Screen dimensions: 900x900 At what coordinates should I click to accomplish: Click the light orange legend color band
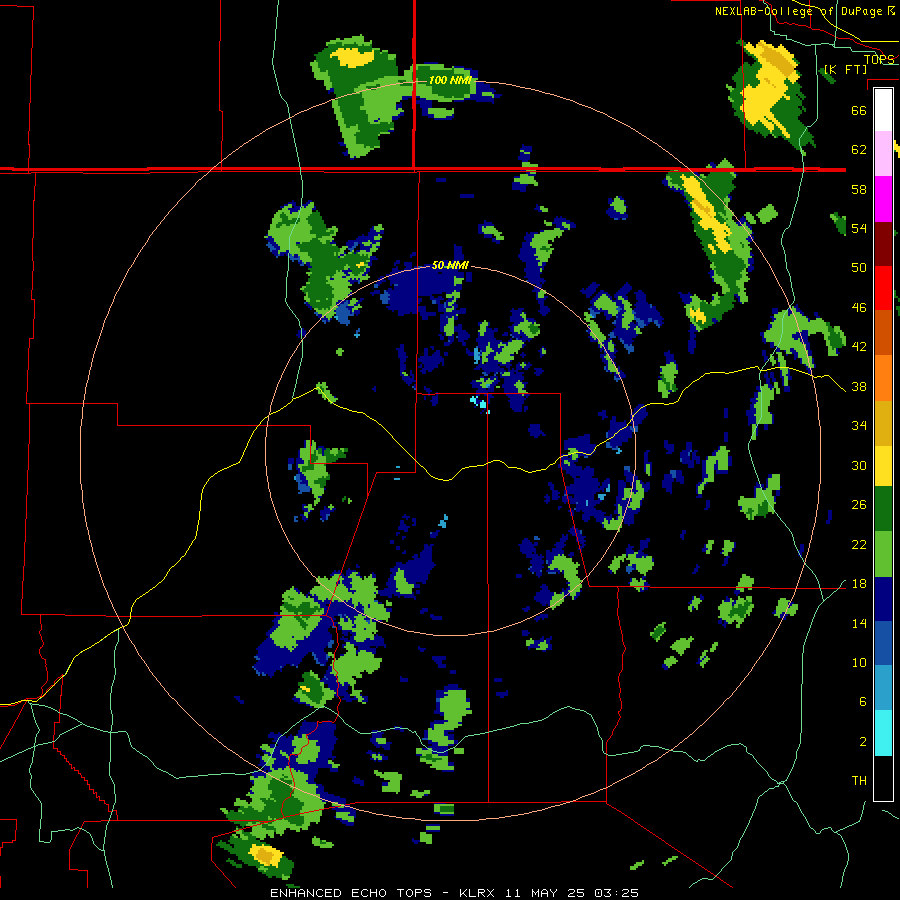[x=883, y=378]
